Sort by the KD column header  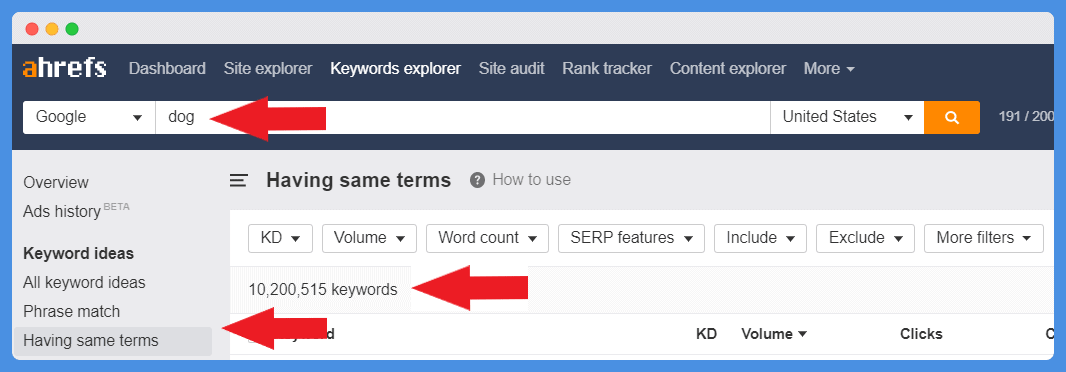point(706,334)
